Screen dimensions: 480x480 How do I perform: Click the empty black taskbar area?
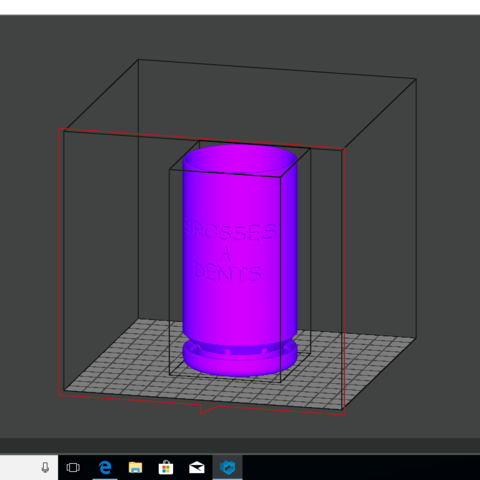tap(361, 467)
